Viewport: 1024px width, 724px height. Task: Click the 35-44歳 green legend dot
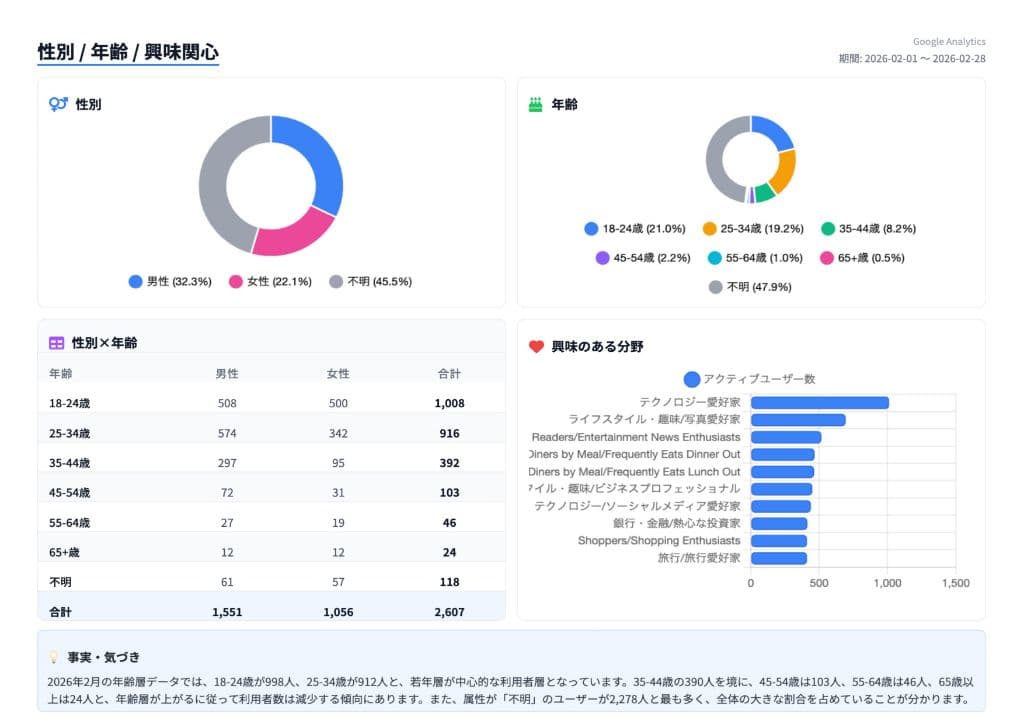(828, 229)
